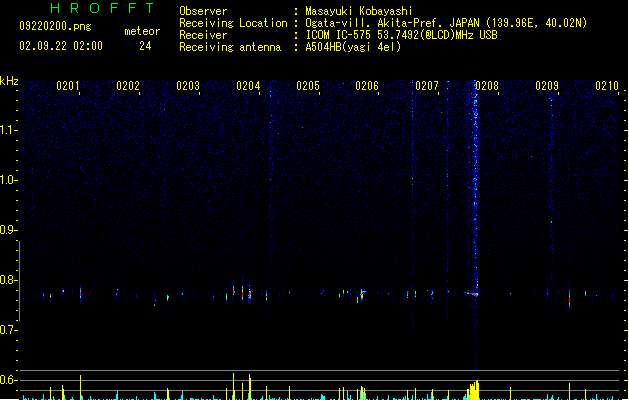
Task: Click the Observer name Masayuki Kobayashi
Action: 359,11
